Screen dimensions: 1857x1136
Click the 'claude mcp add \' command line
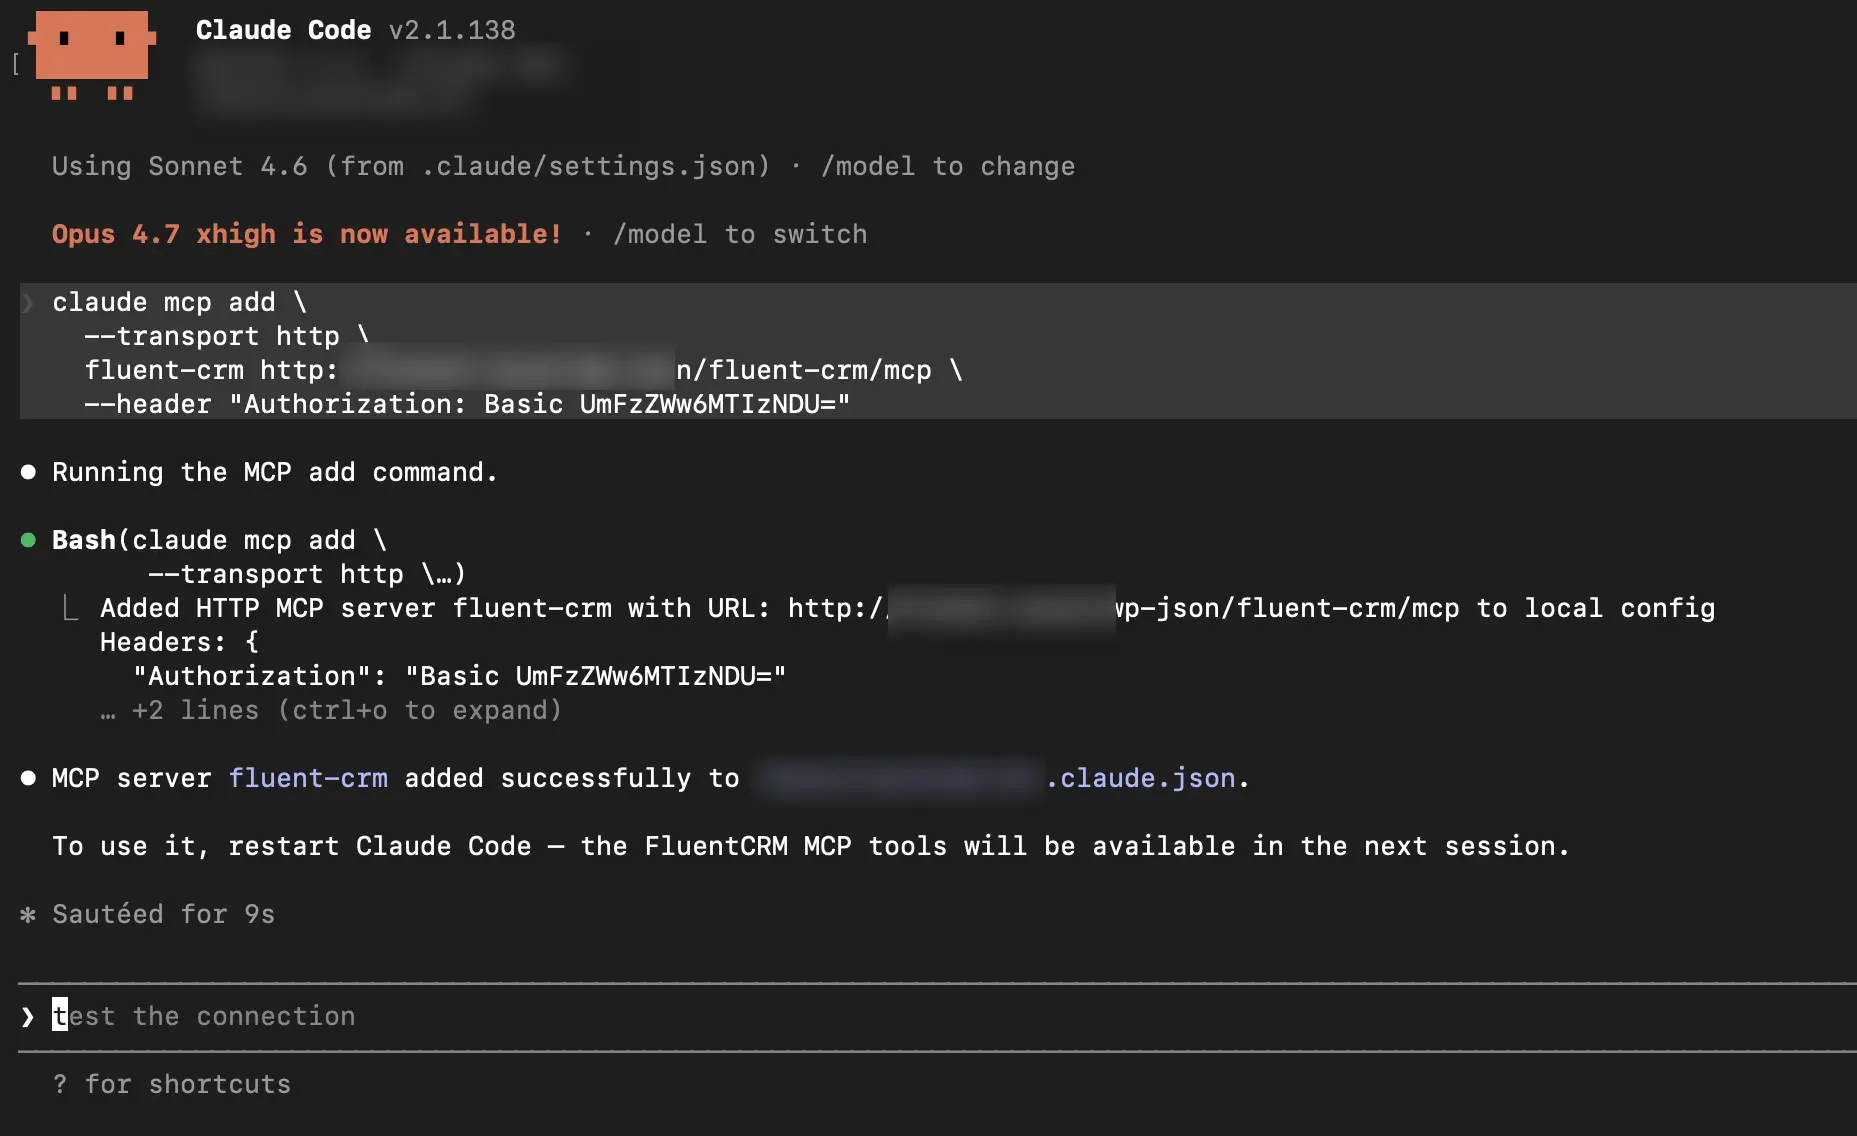pos(180,302)
